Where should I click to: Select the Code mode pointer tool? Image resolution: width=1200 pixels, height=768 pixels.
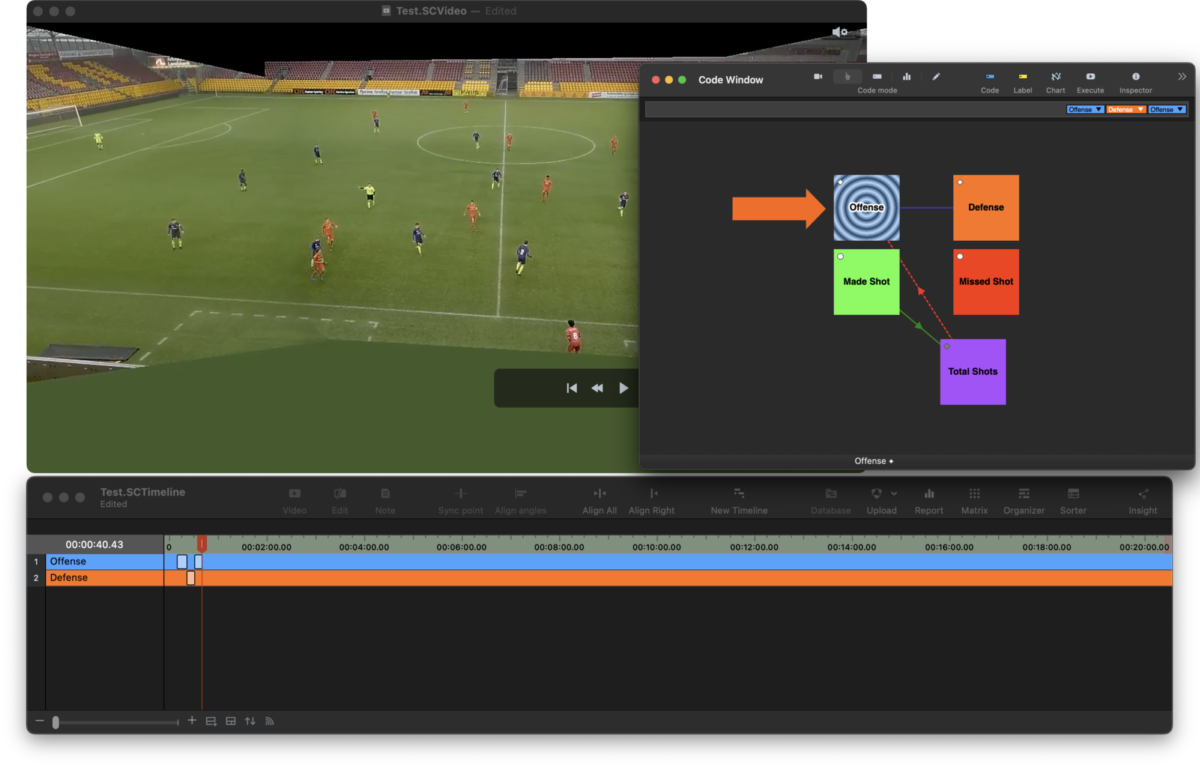[x=848, y=75]
